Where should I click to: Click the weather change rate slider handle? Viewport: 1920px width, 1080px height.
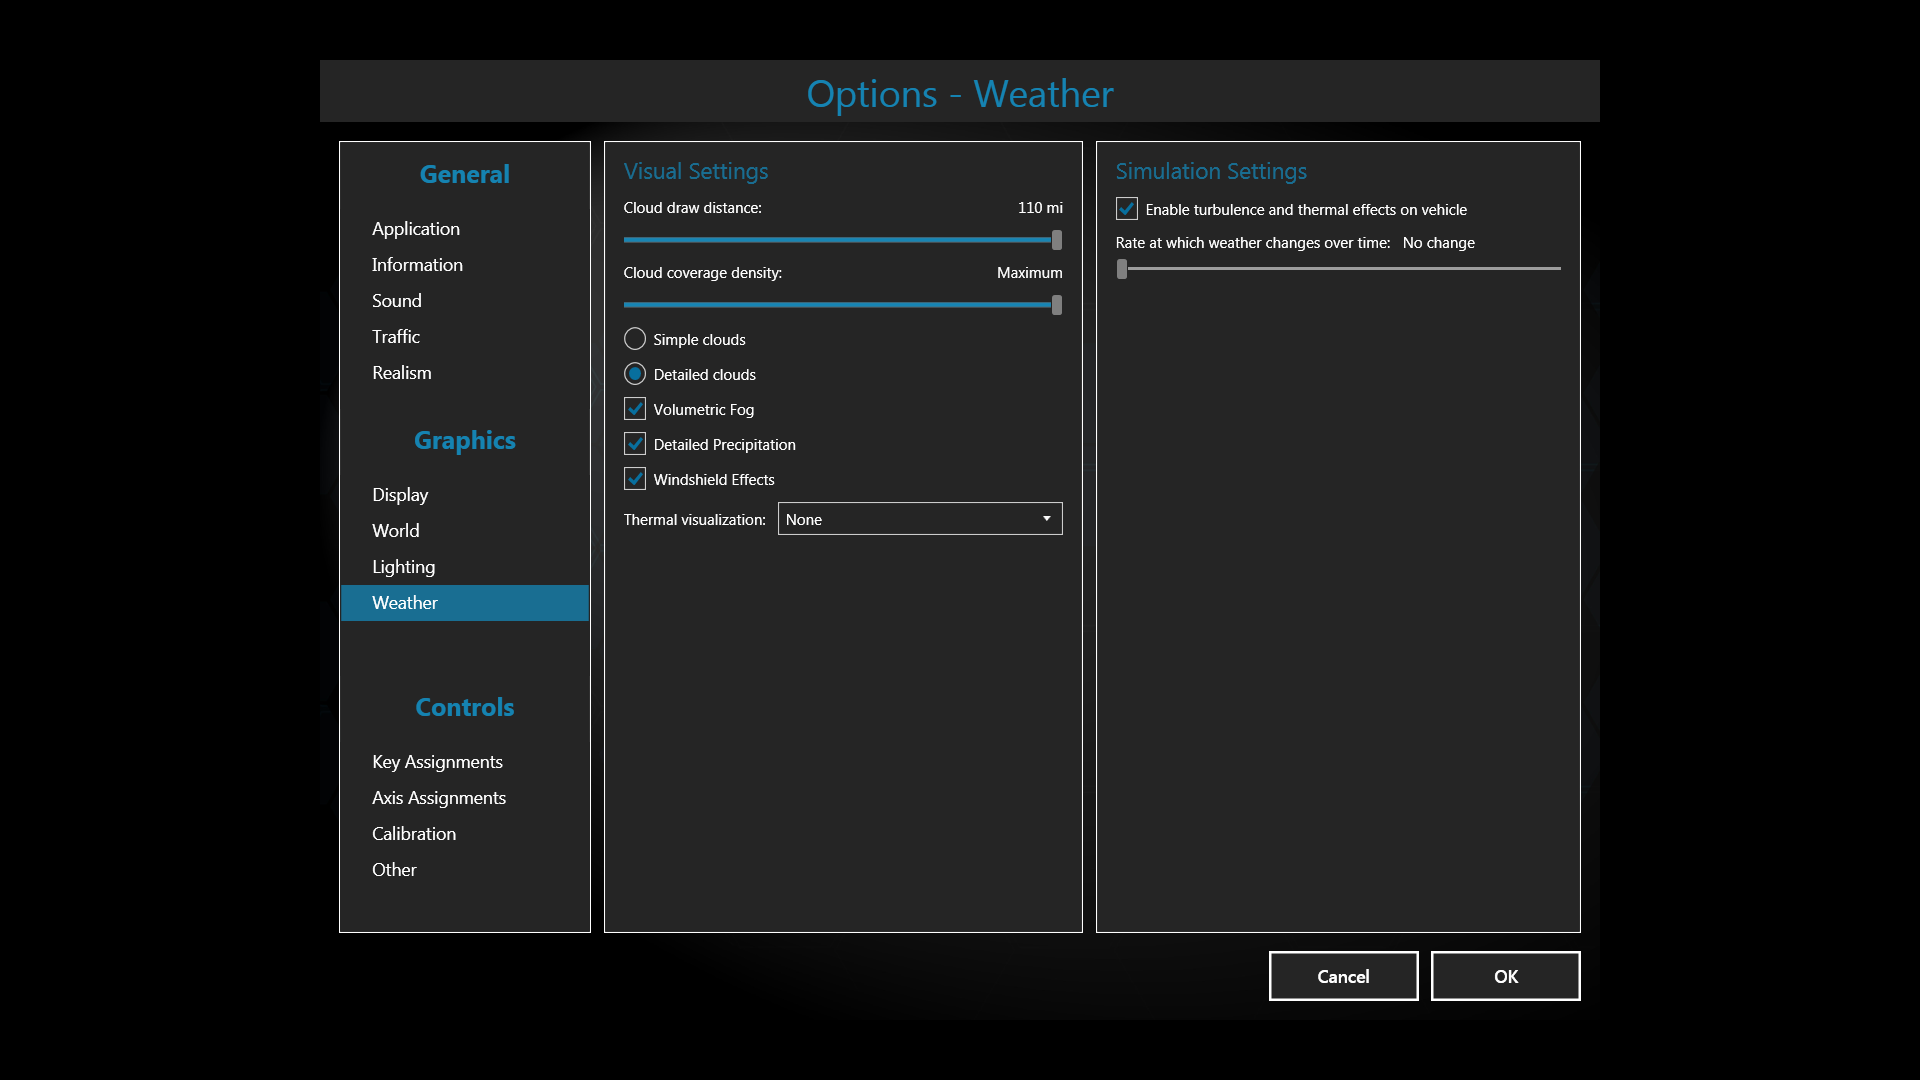pos(1122,269)
